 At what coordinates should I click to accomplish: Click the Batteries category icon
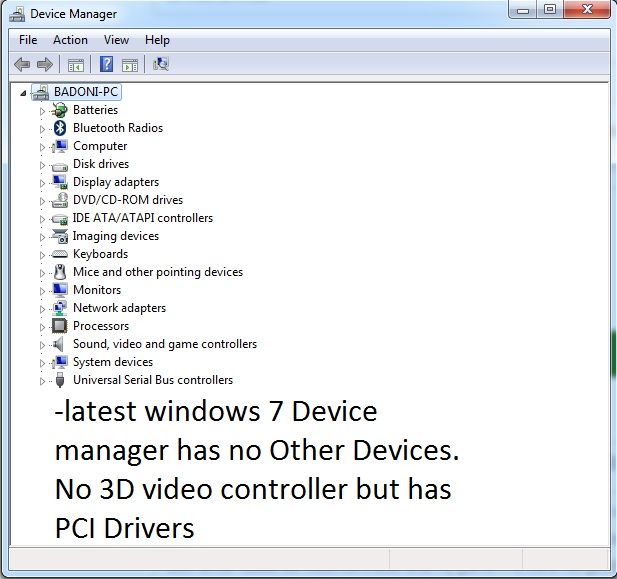click(59, 110)
